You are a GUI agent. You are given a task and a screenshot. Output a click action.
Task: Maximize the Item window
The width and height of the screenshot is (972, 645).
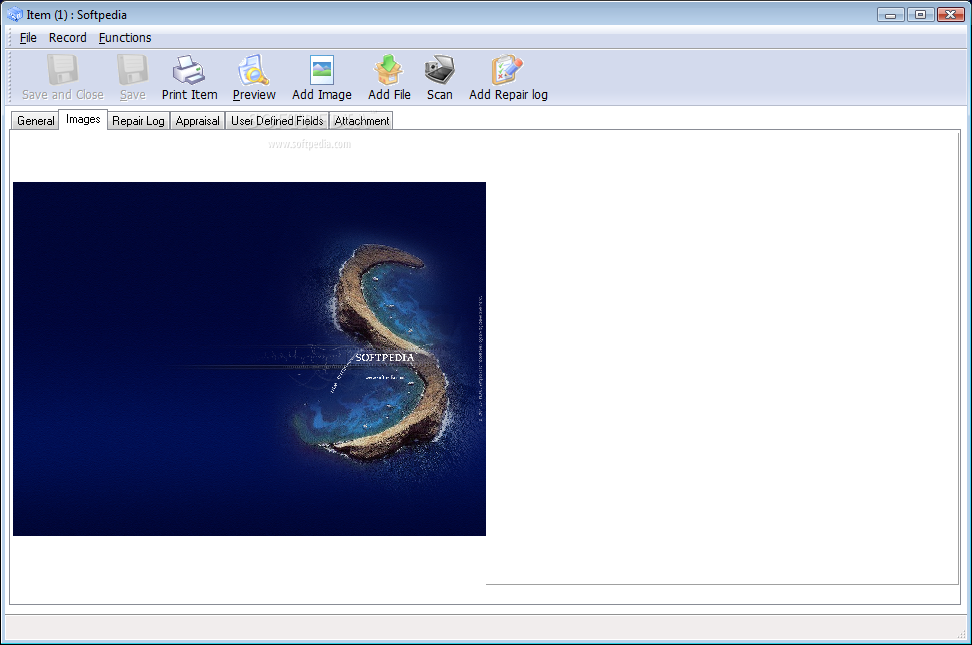pyautogui.click(x=921, y=14)
